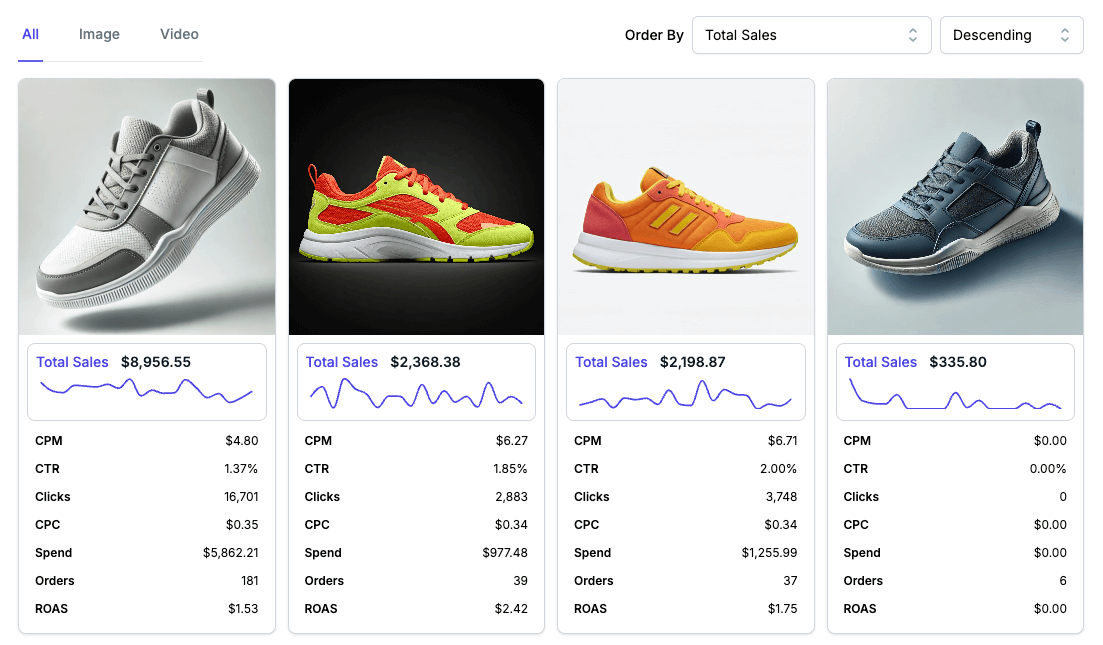The width and height of the screenshot is (1103, 645).
Task: Open the Descending sort direction dropdown
Action: pos(1010,34)
